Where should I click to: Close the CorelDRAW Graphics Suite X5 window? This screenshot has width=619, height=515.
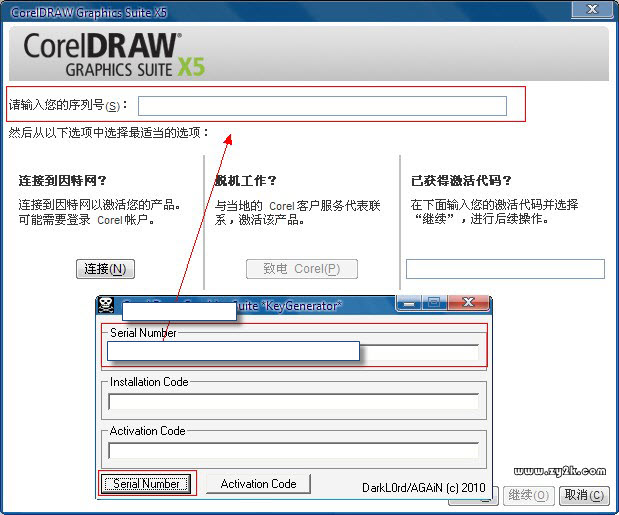tap(593, 9)
